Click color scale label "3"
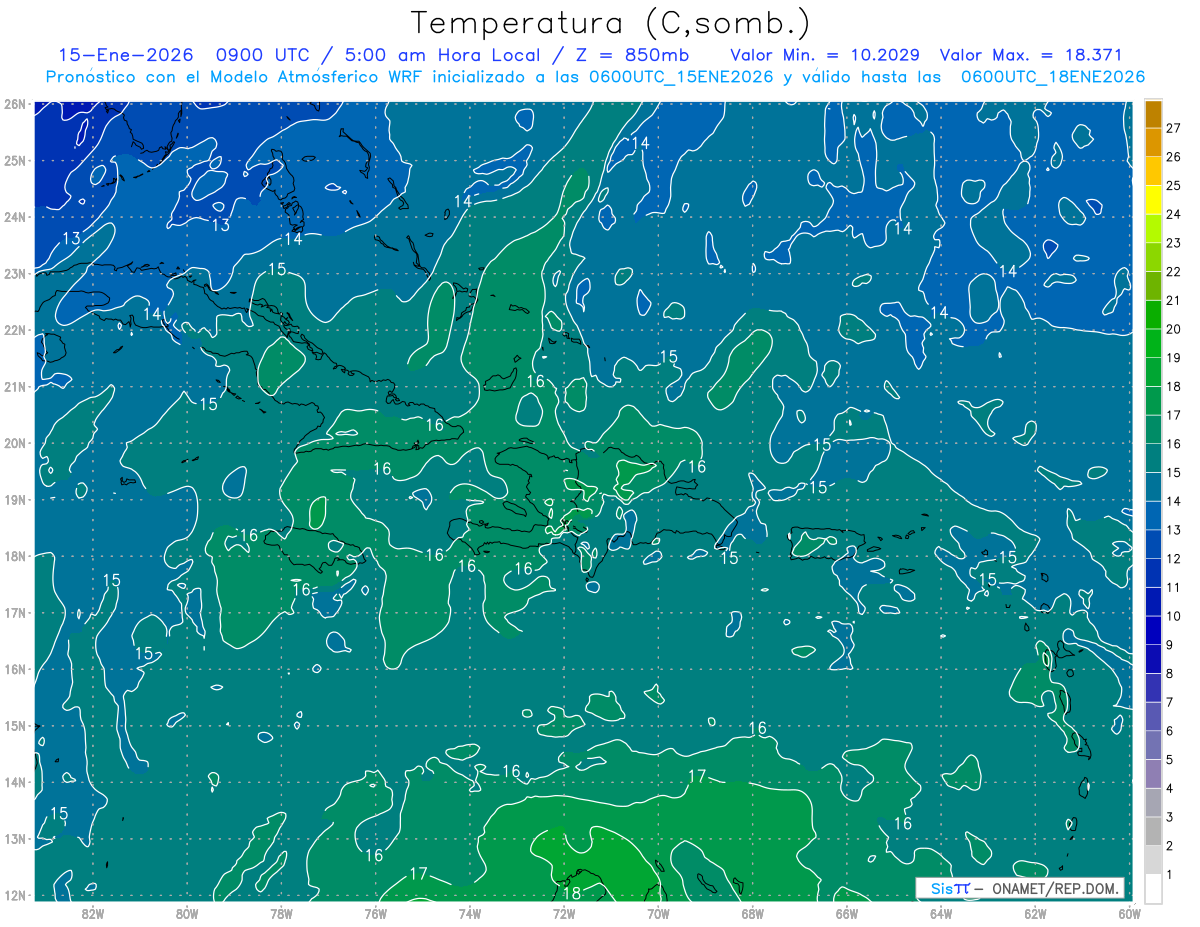 coord(1172,817)
